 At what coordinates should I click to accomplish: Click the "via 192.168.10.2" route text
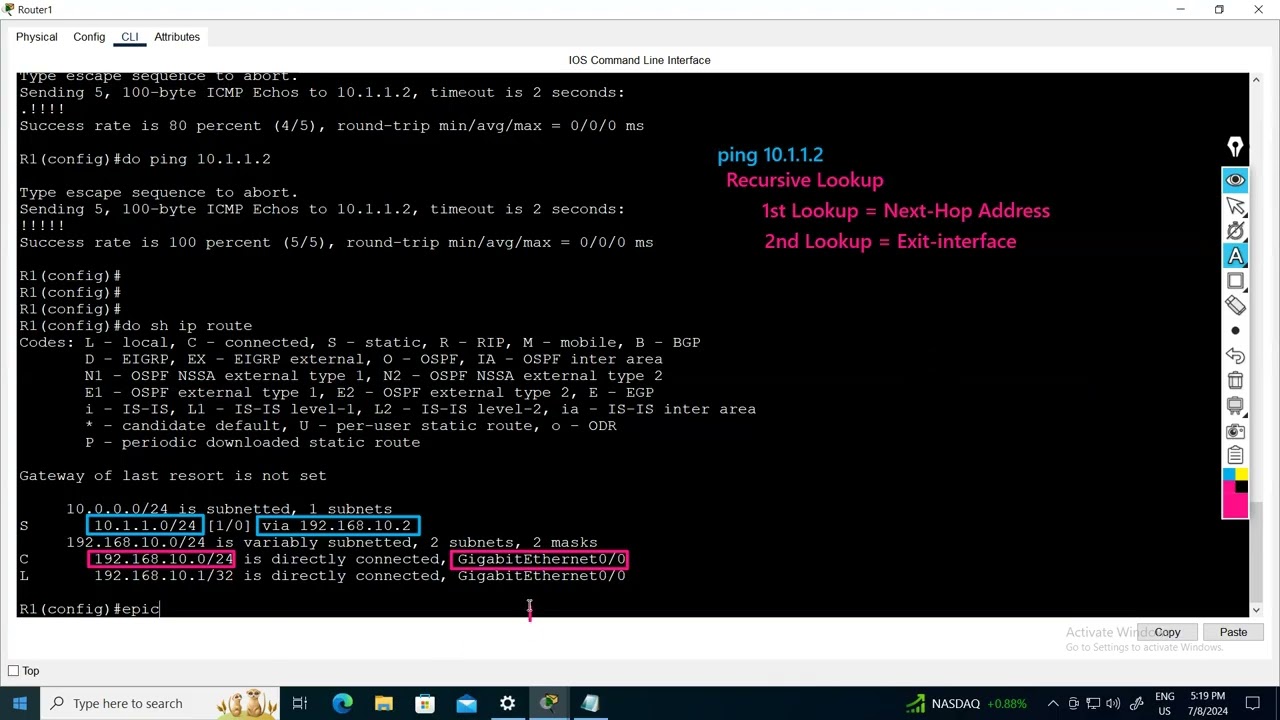tap(336, 526)
